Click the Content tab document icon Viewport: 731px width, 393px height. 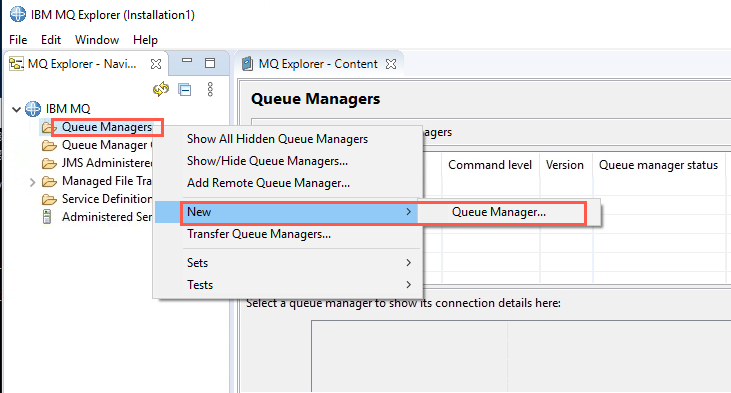(248, 63)
